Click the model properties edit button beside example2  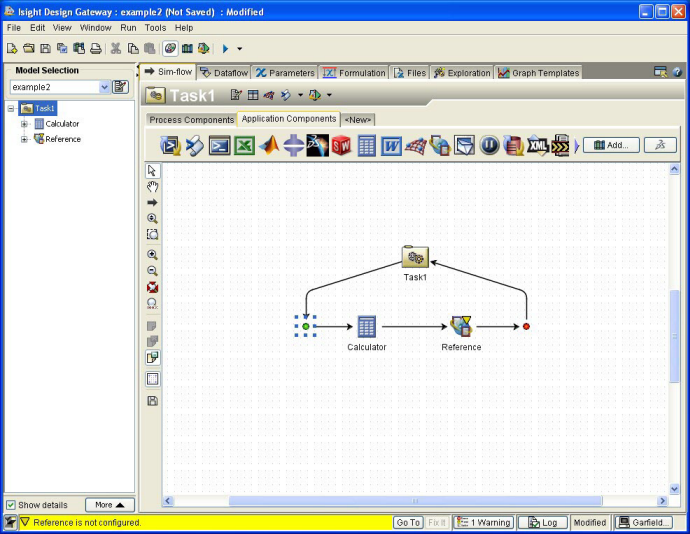[x=120, y=87]
